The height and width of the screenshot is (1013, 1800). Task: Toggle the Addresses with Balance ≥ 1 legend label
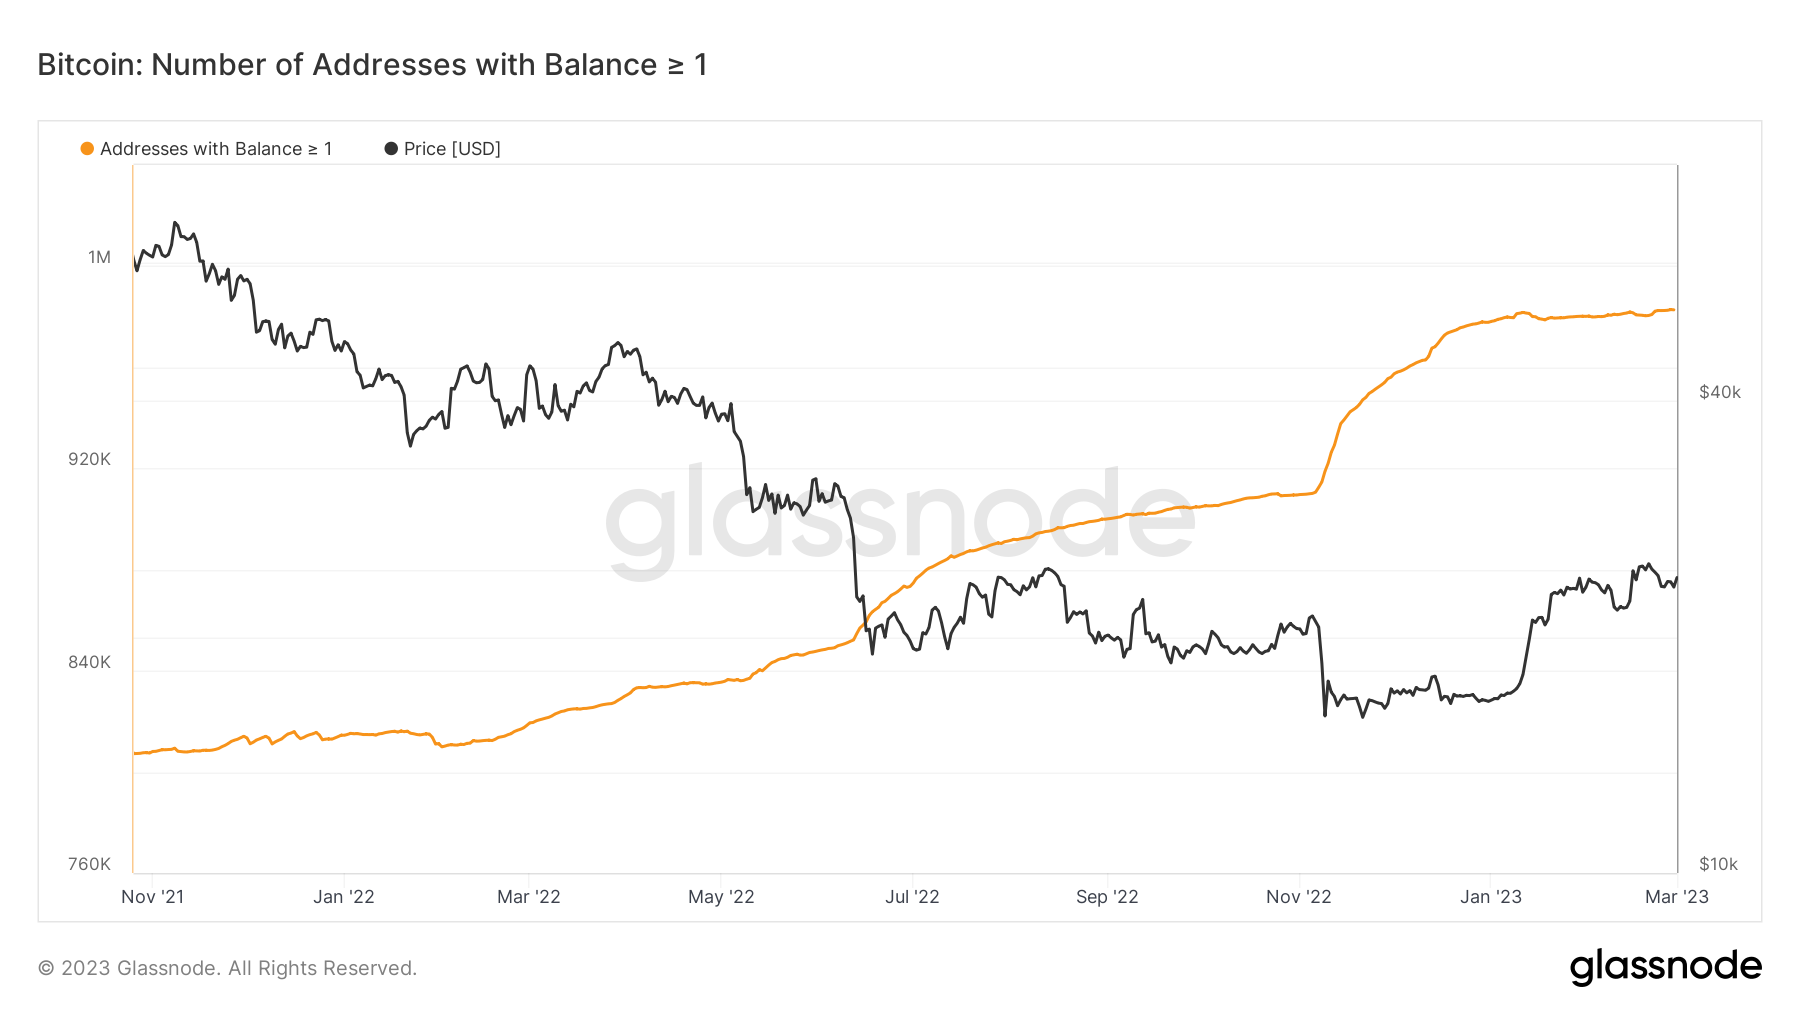(x=216, y=149)
